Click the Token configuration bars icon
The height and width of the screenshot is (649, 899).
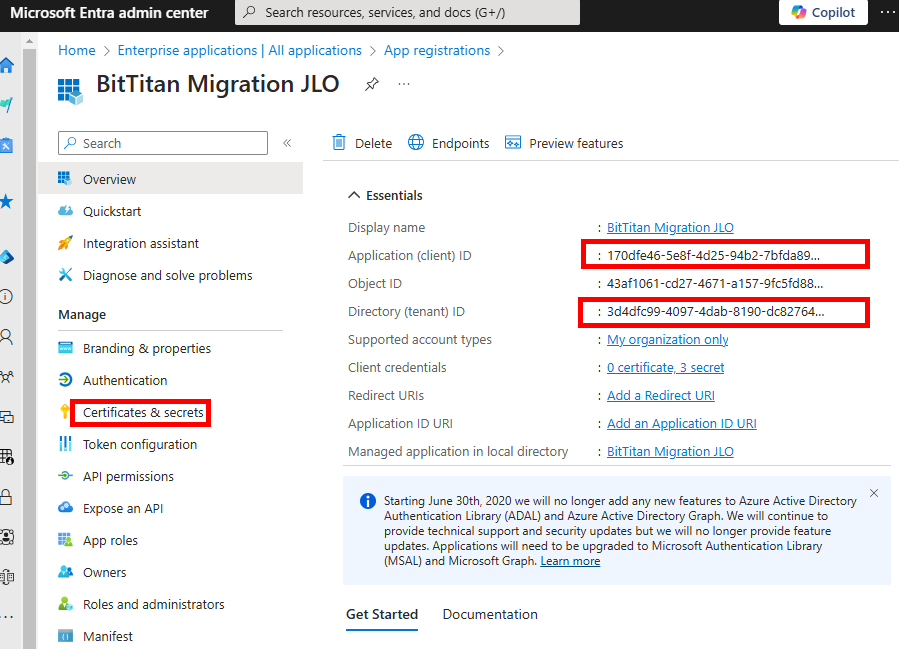click(x=65, y=443)
